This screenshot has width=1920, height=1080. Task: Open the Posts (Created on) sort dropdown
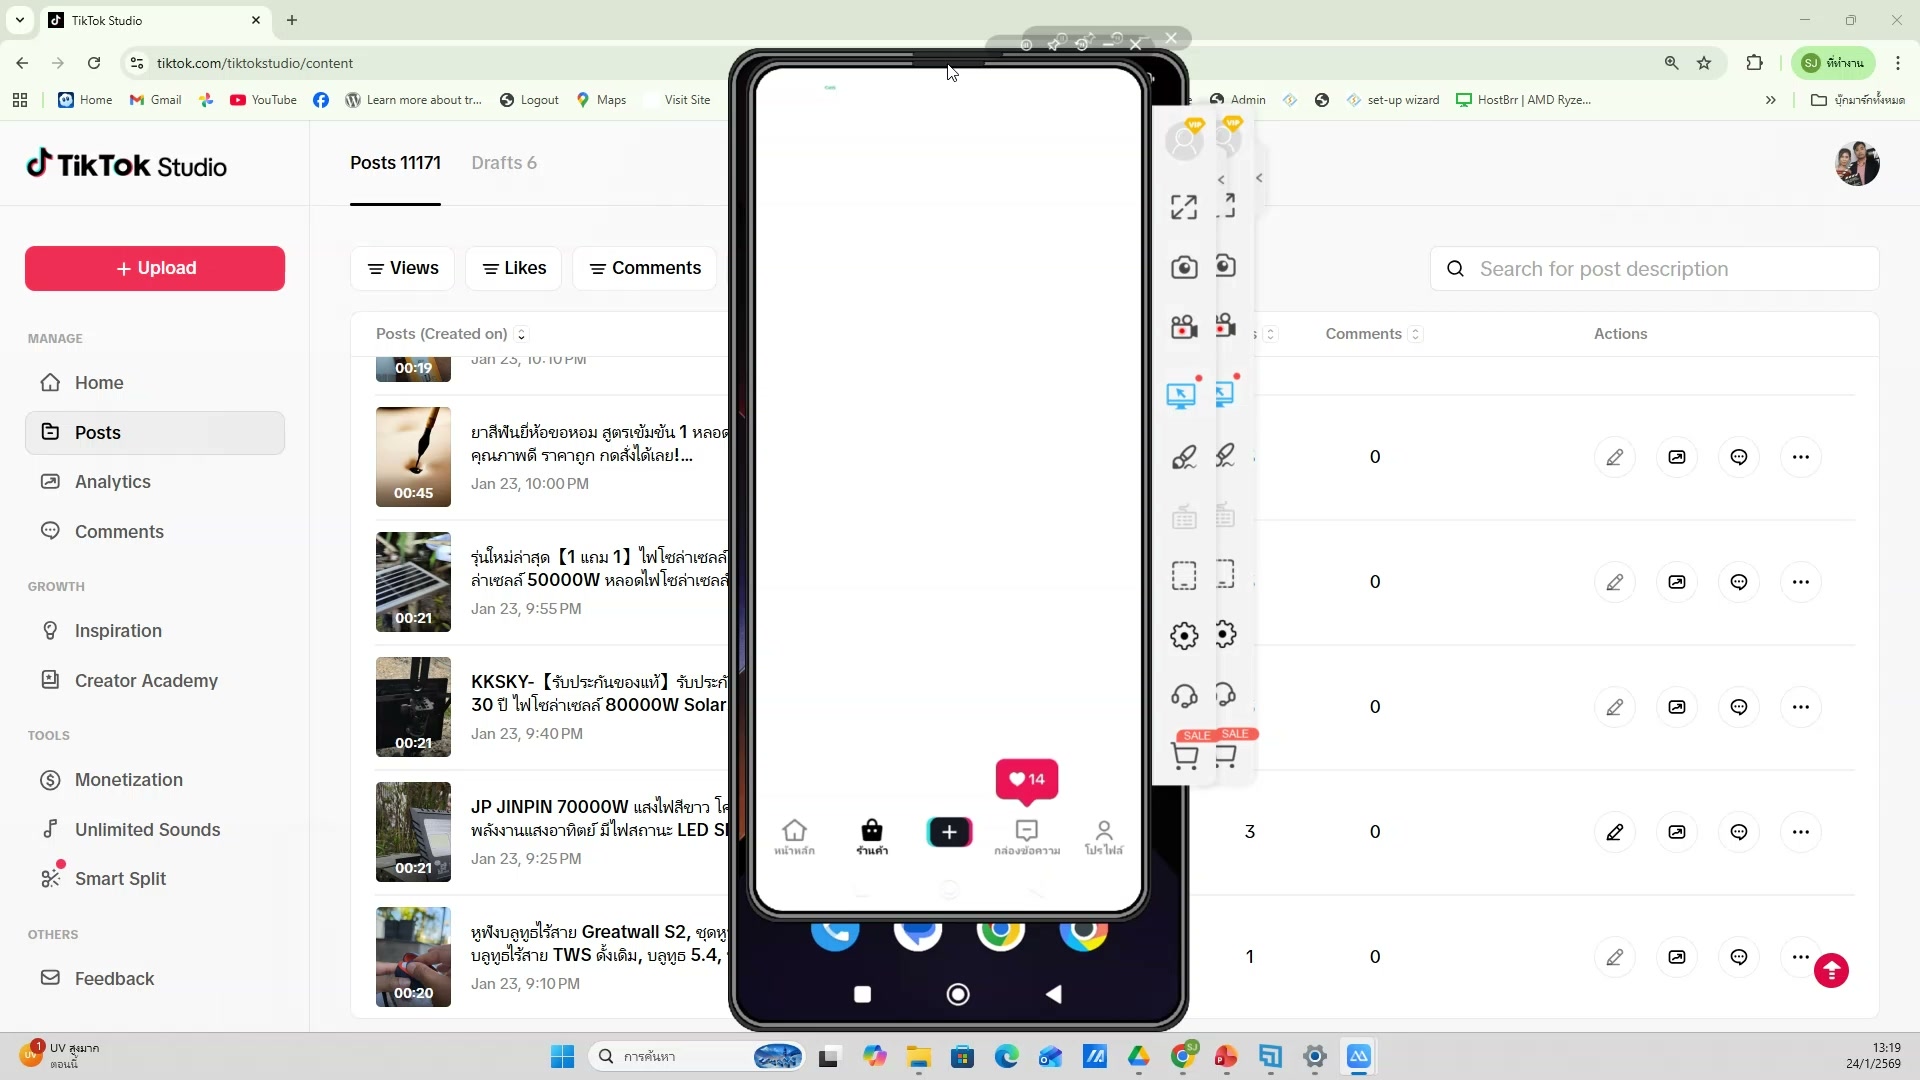[x=521, y=334]
